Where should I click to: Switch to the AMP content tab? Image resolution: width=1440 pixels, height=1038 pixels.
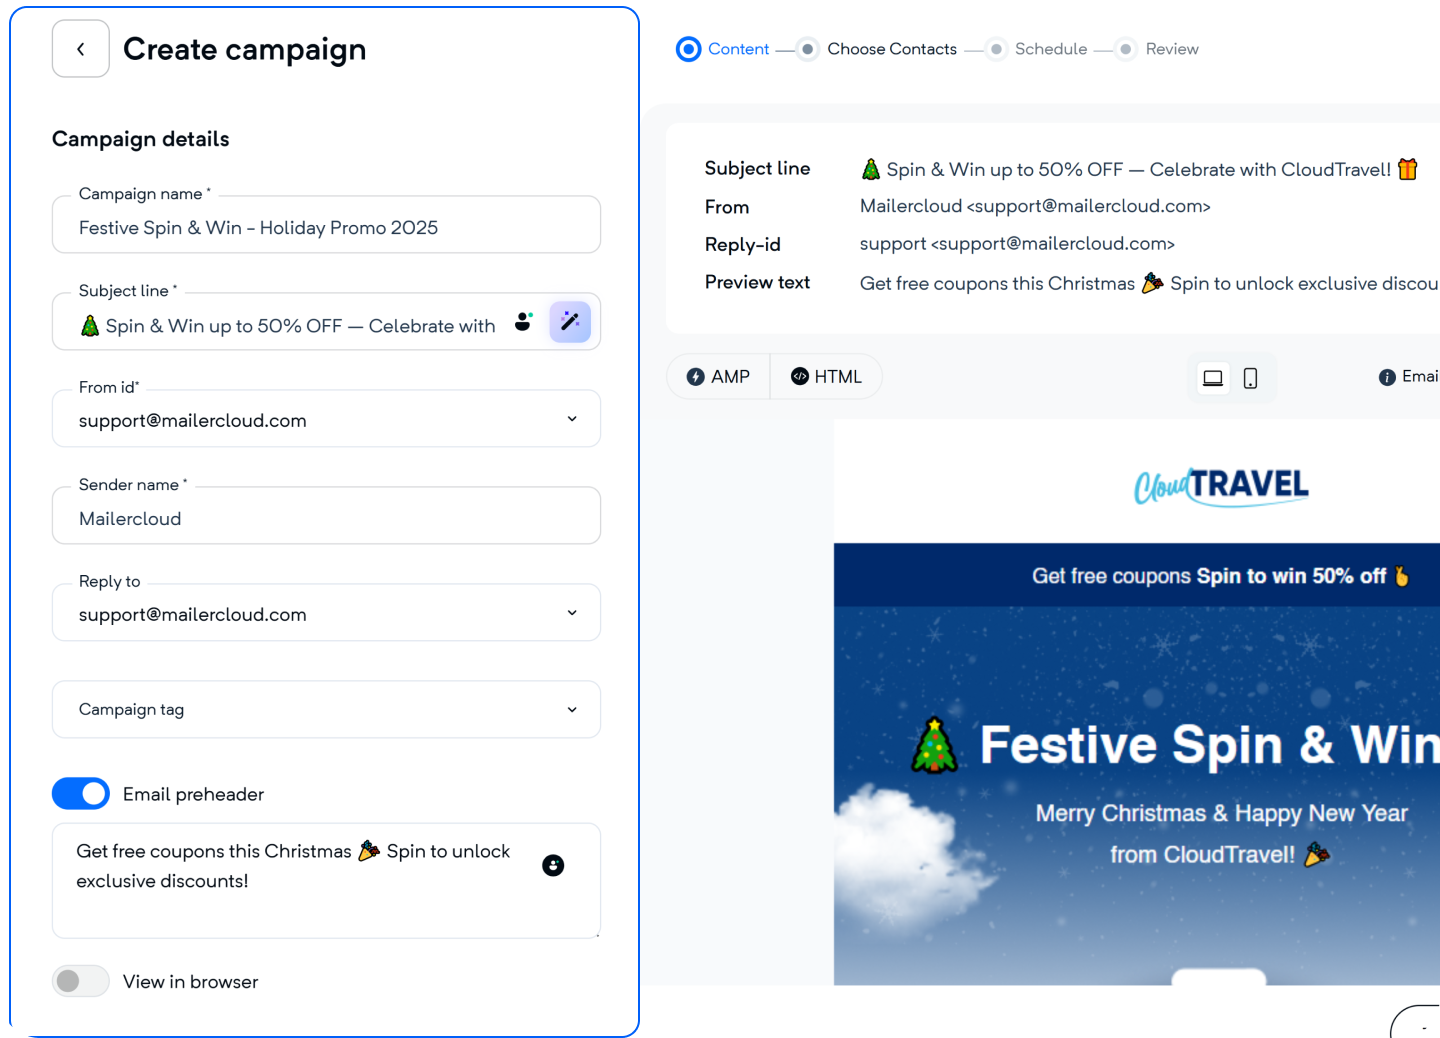click(x=718, y=377)
